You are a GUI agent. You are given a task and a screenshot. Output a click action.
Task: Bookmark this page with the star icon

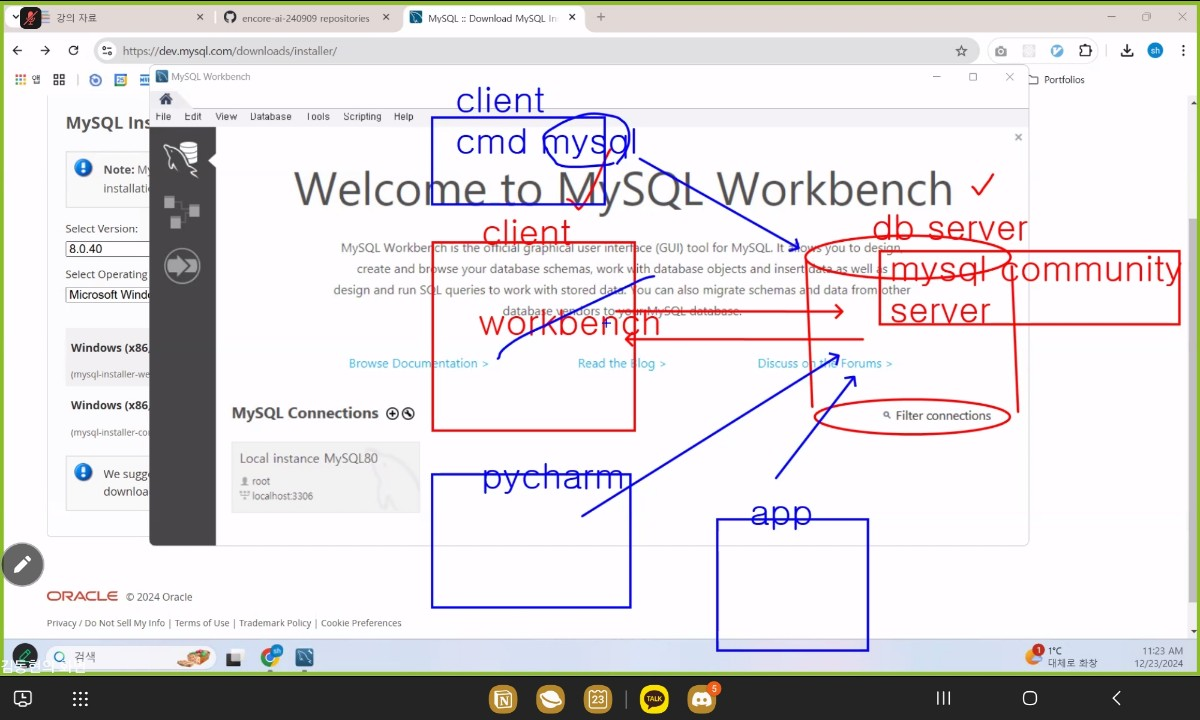tap(961, 51)
